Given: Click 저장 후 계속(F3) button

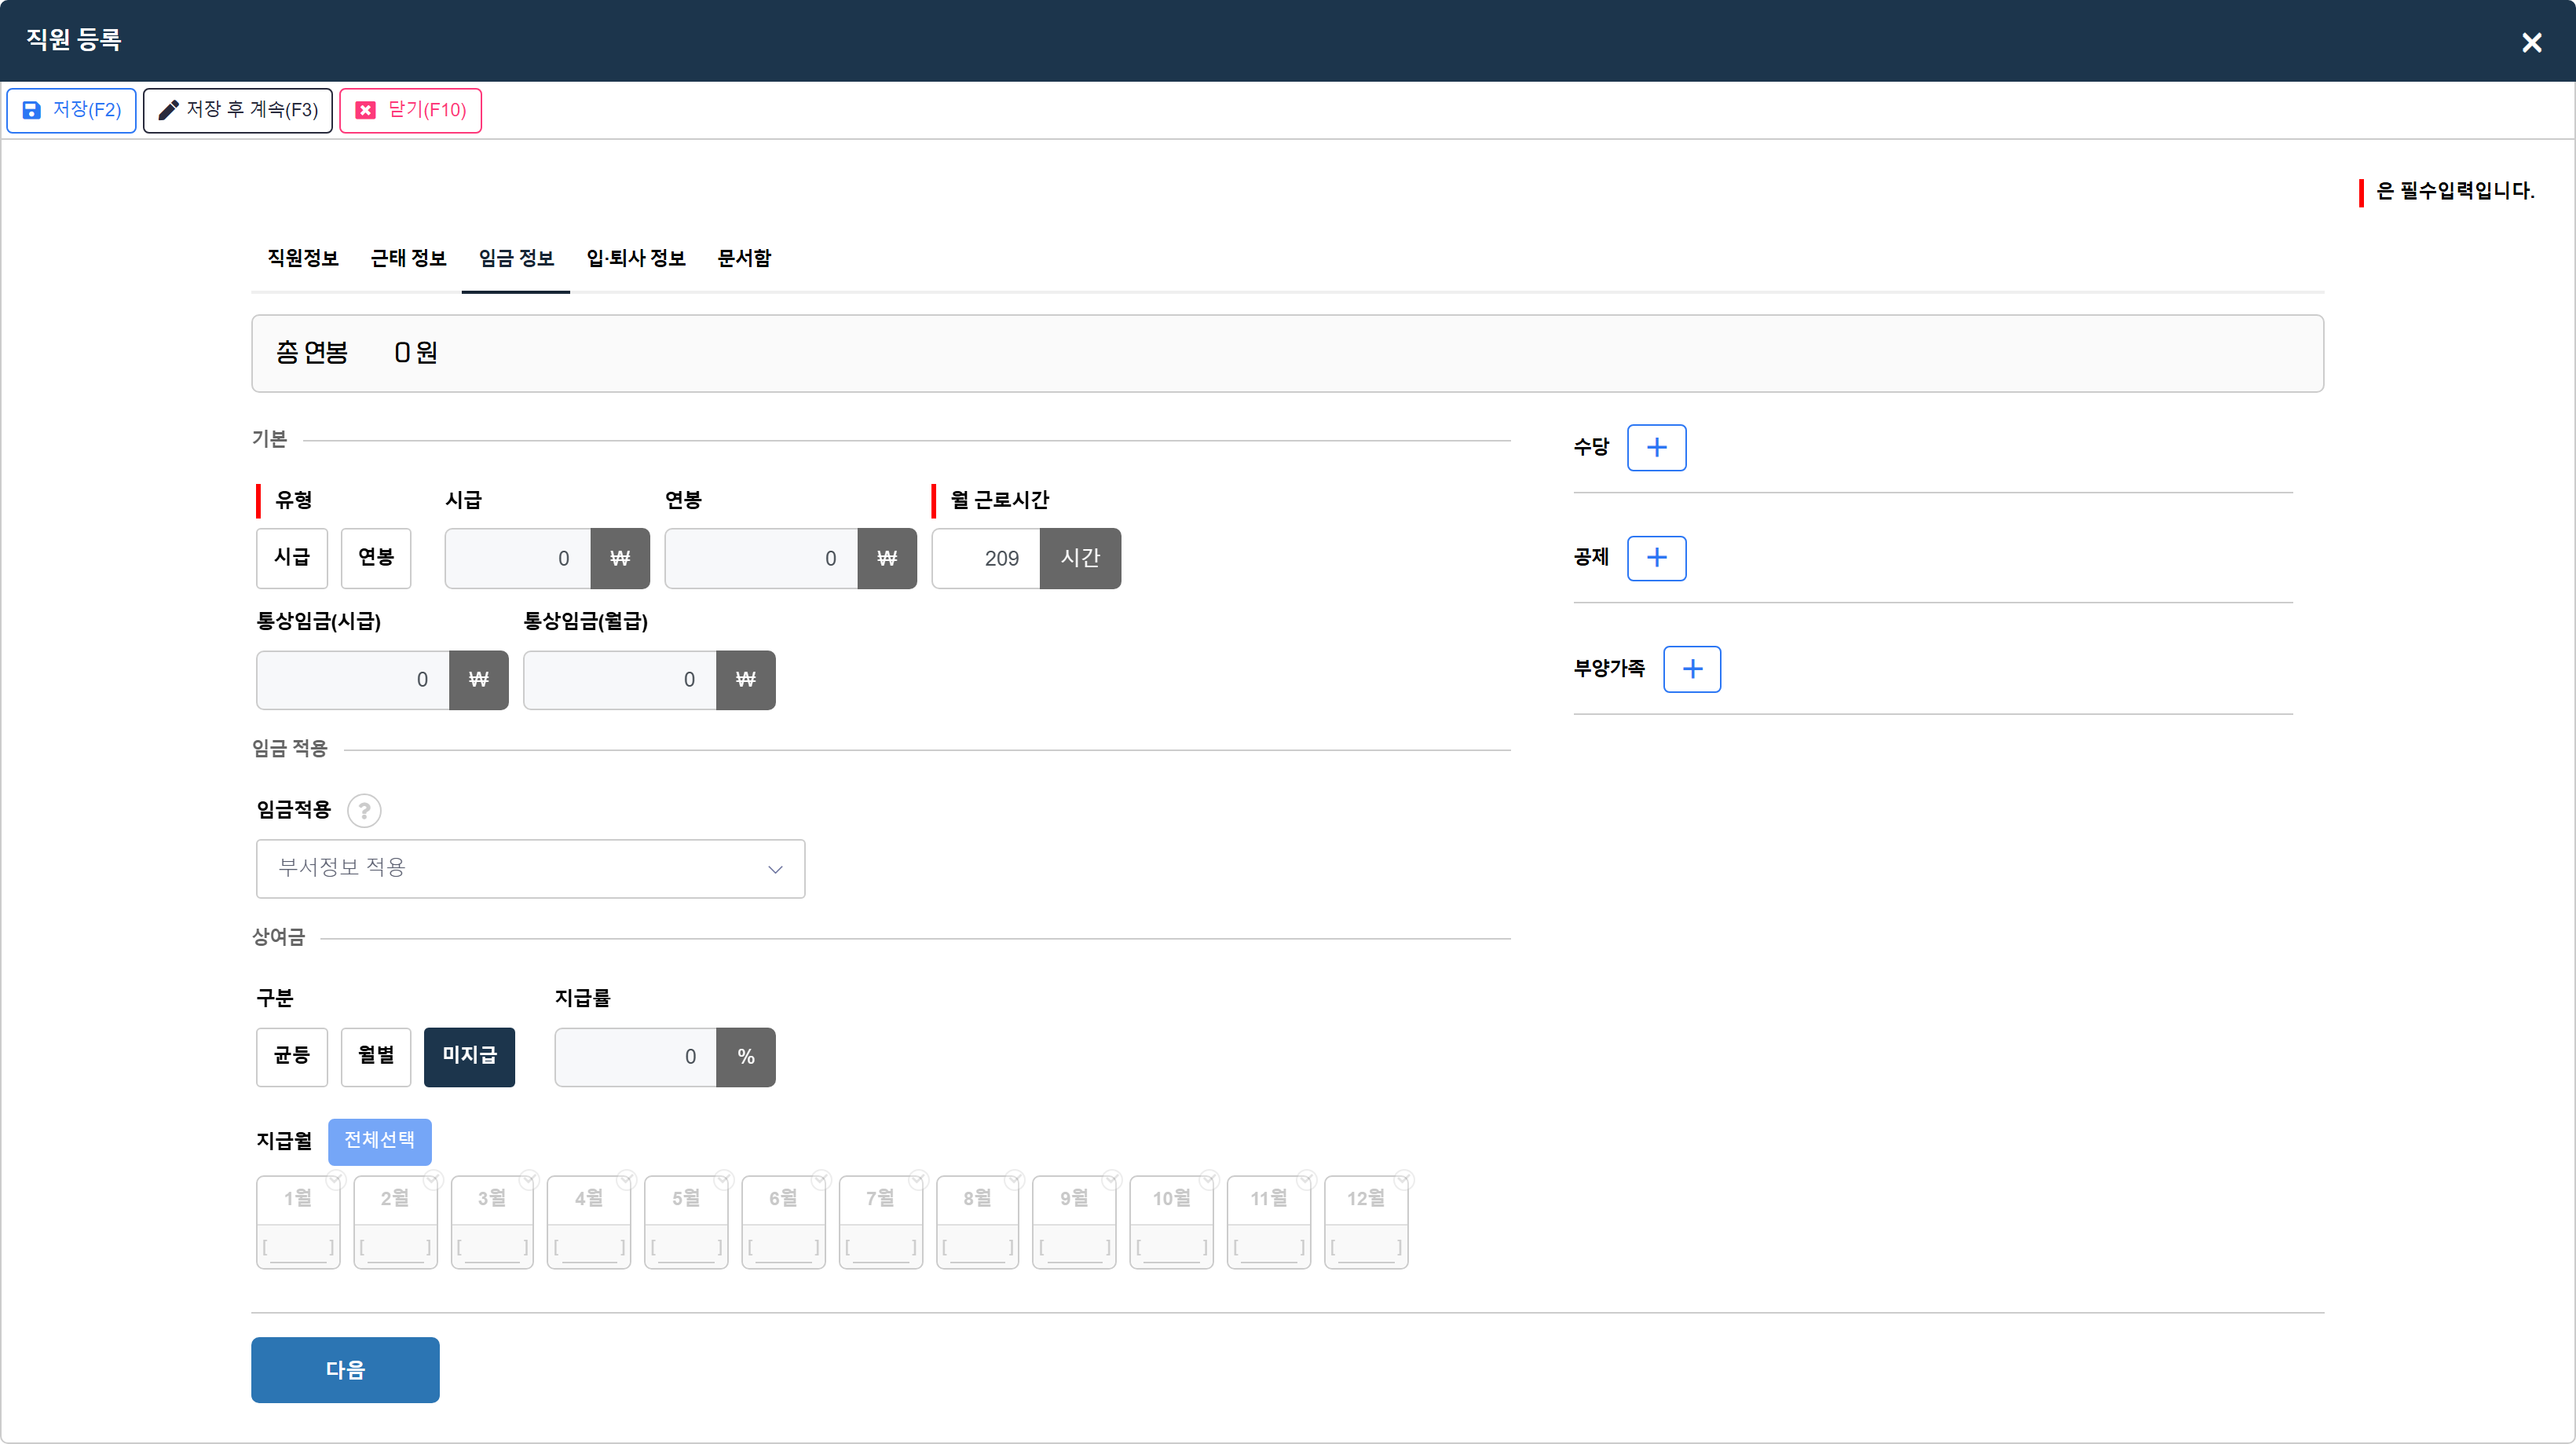Looking at the screenshot, I should 238,110.
